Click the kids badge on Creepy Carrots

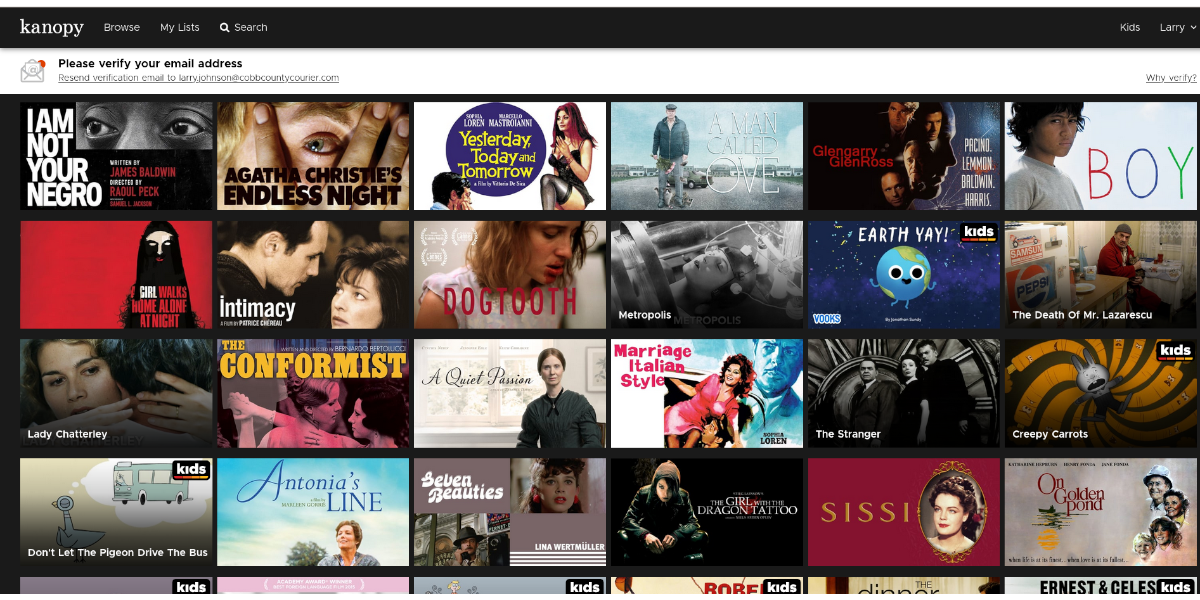click(1176, 352)
